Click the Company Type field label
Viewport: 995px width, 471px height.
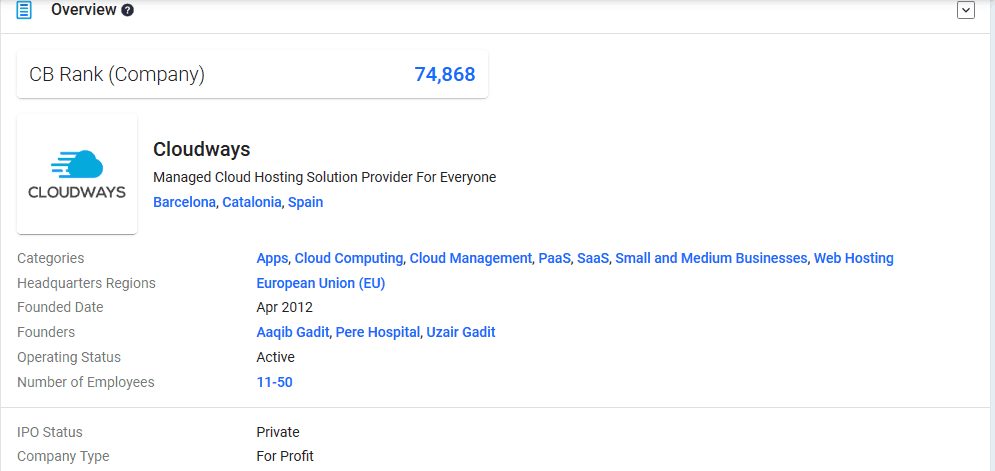pyautogui.click(x=63, y=456)
